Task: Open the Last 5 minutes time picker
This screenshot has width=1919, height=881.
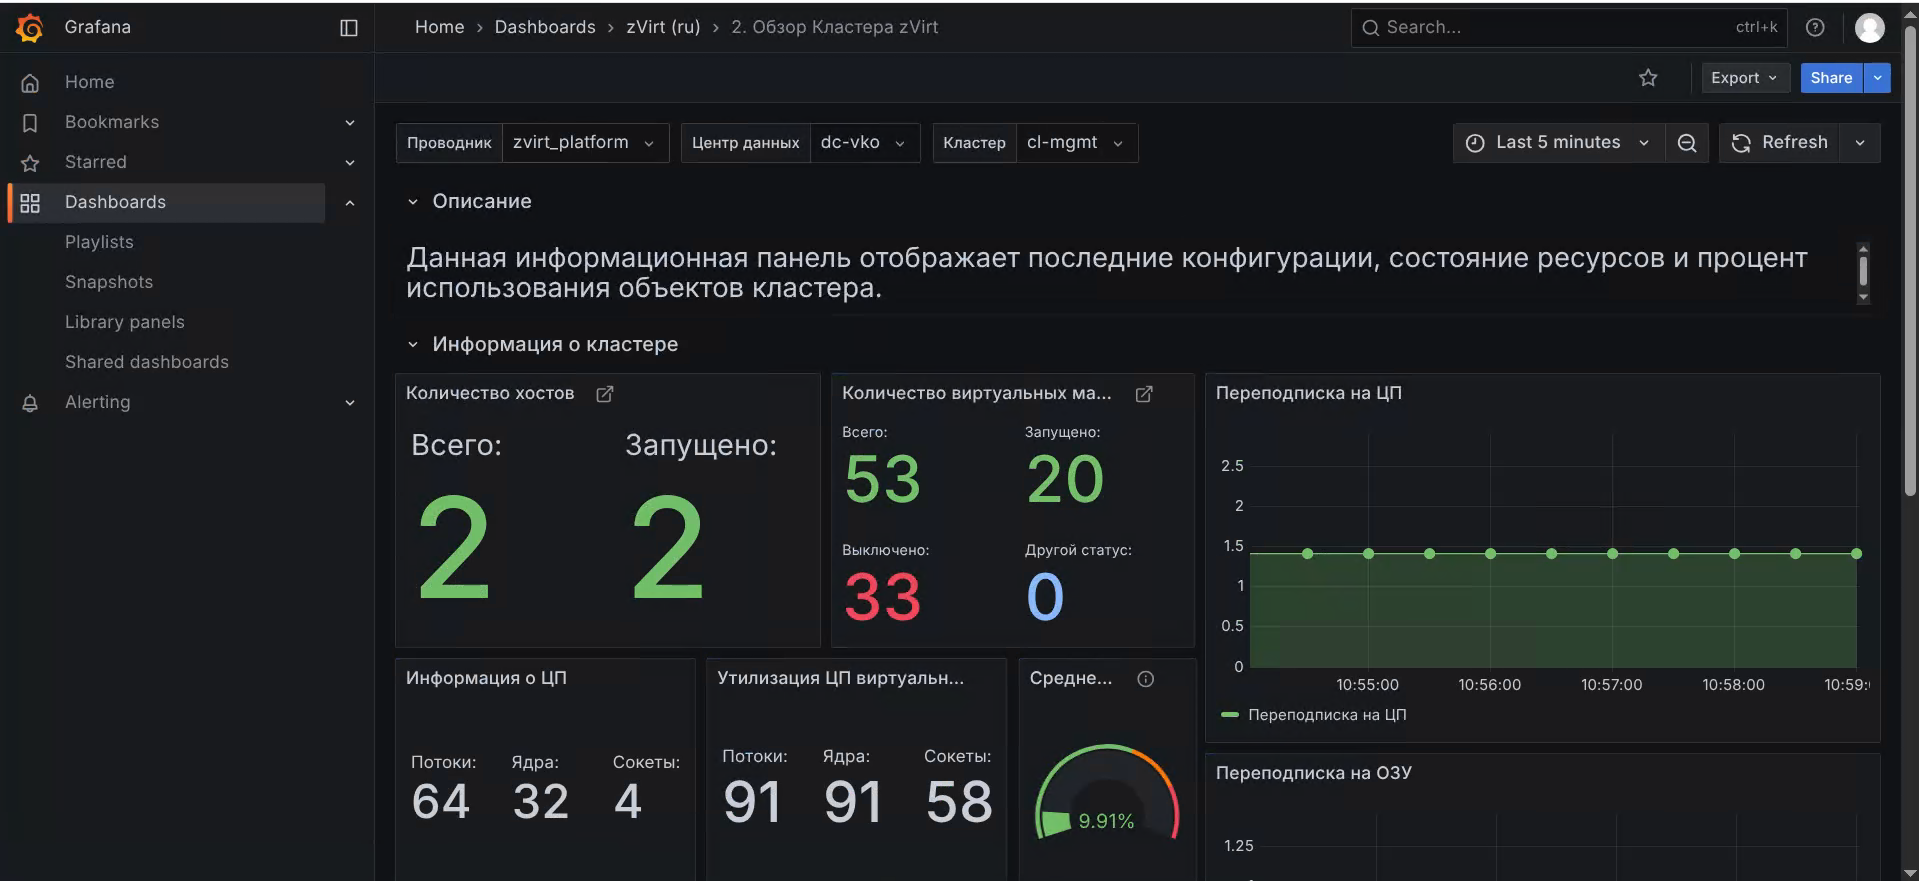Action: coord(1557,143)
